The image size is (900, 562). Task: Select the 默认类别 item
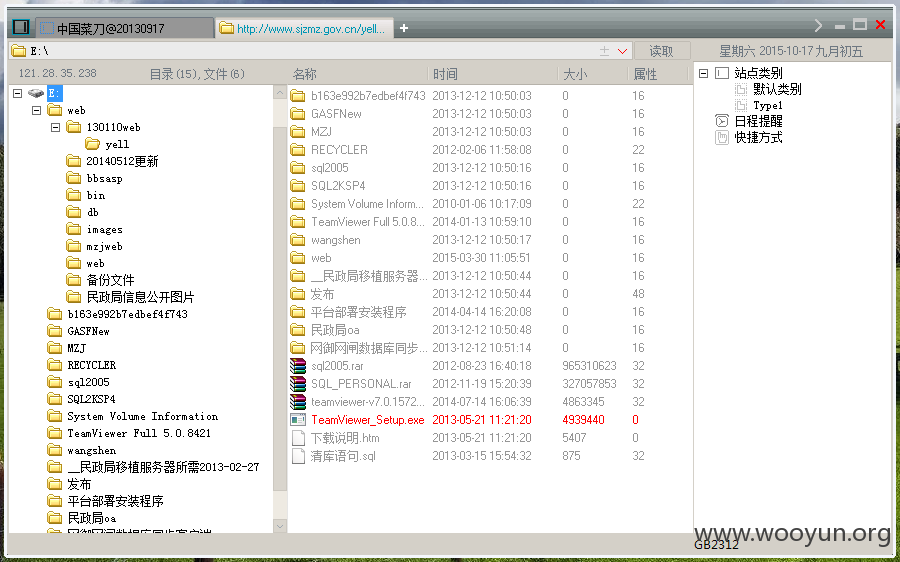click(x=777, y=89)
